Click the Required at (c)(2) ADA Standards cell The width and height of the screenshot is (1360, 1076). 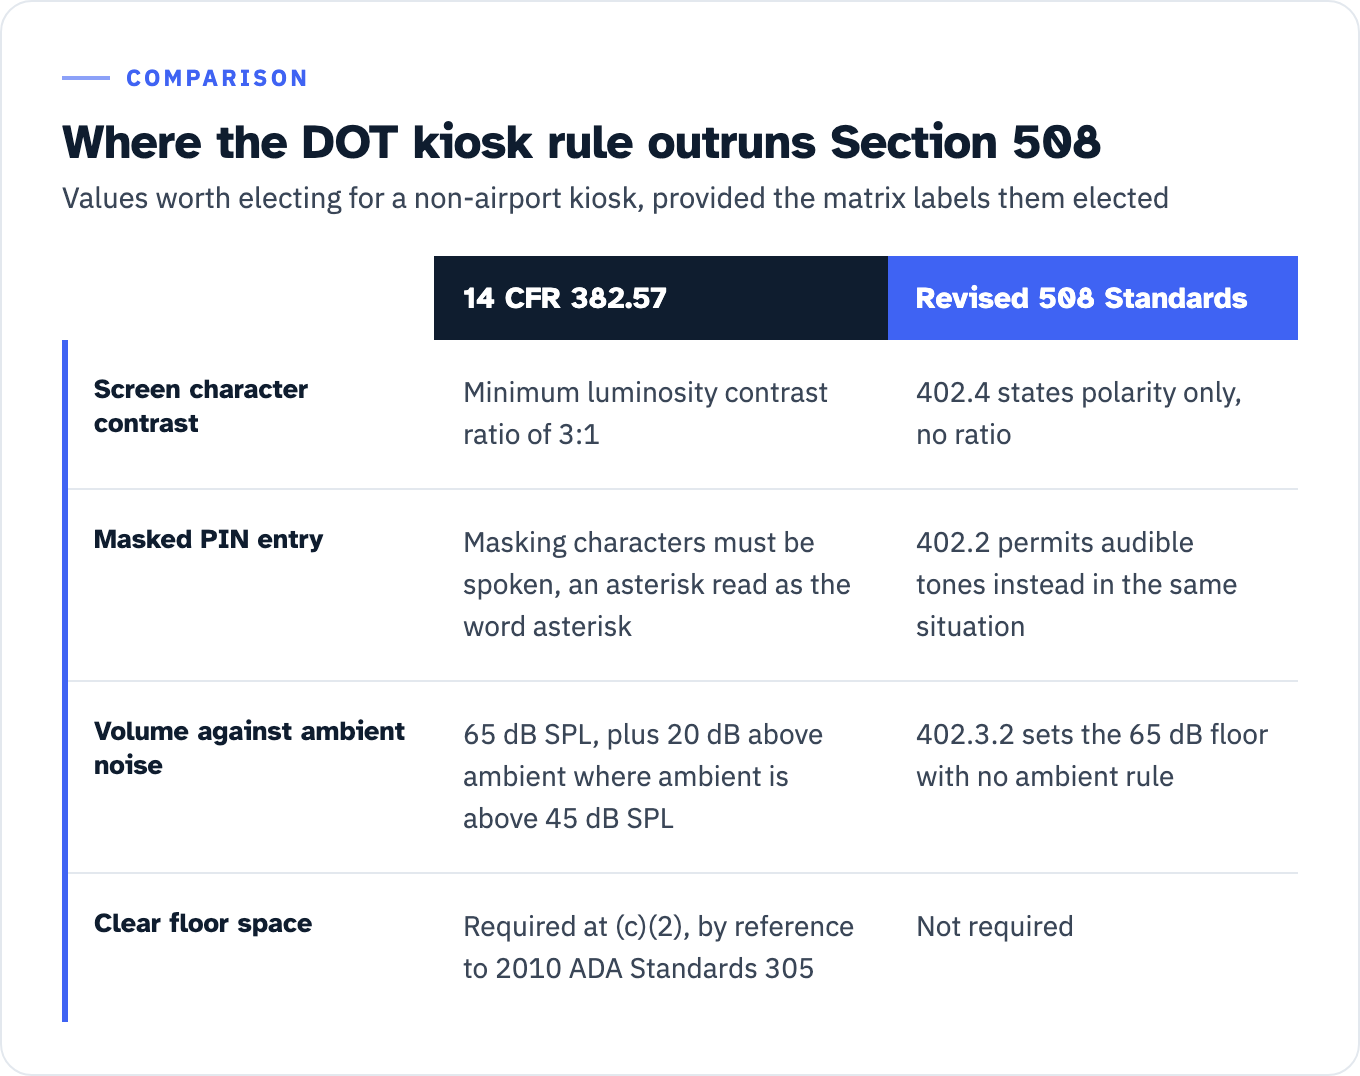[659, 947]
